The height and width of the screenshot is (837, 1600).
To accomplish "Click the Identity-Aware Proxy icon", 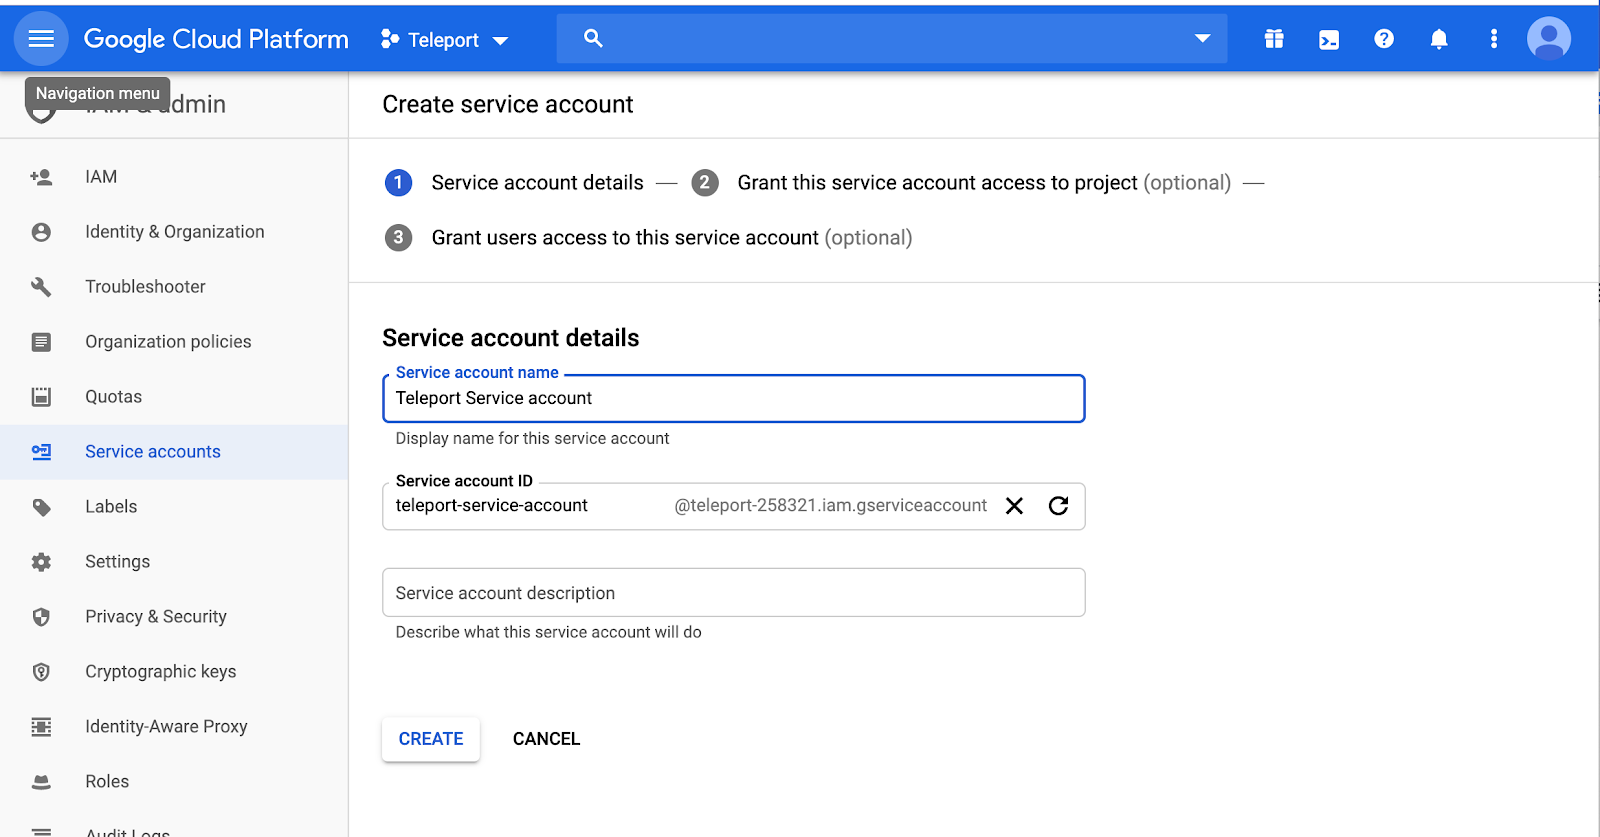I will click(41, 727).
